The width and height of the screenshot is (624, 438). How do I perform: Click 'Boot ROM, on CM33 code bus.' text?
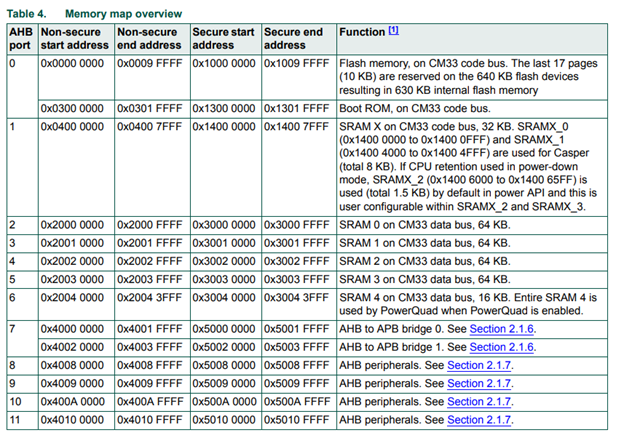coord(415,108)
